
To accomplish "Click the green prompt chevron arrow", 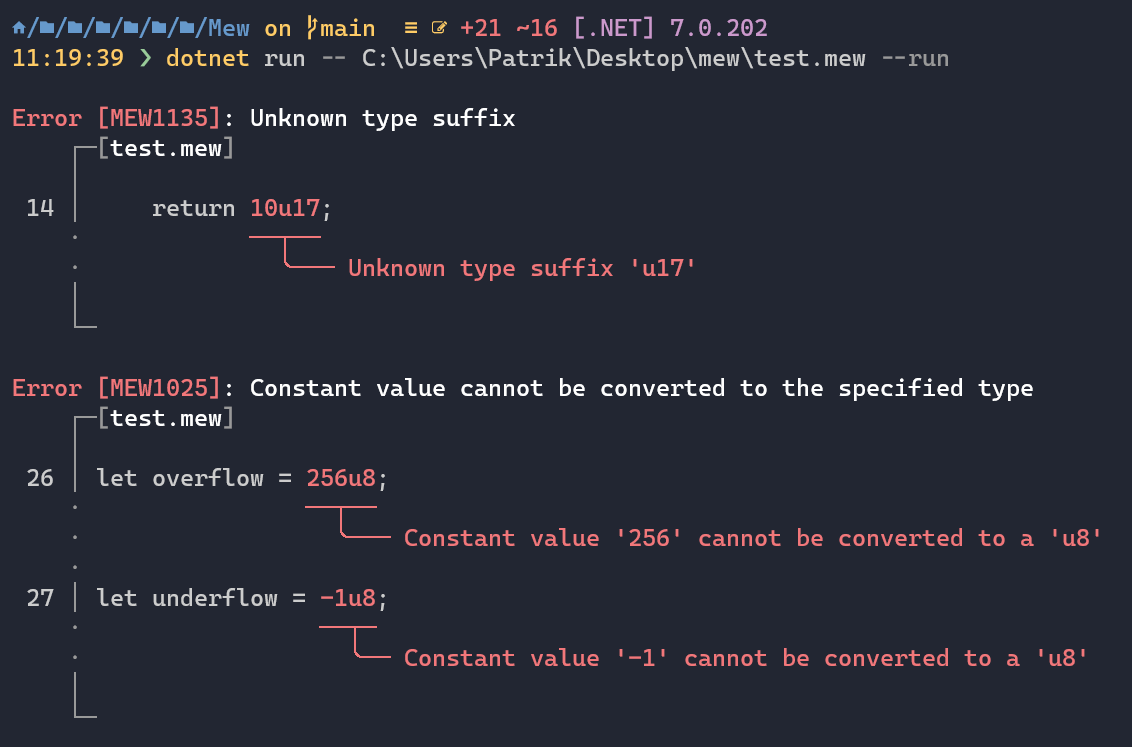I will tap(145, 58).
